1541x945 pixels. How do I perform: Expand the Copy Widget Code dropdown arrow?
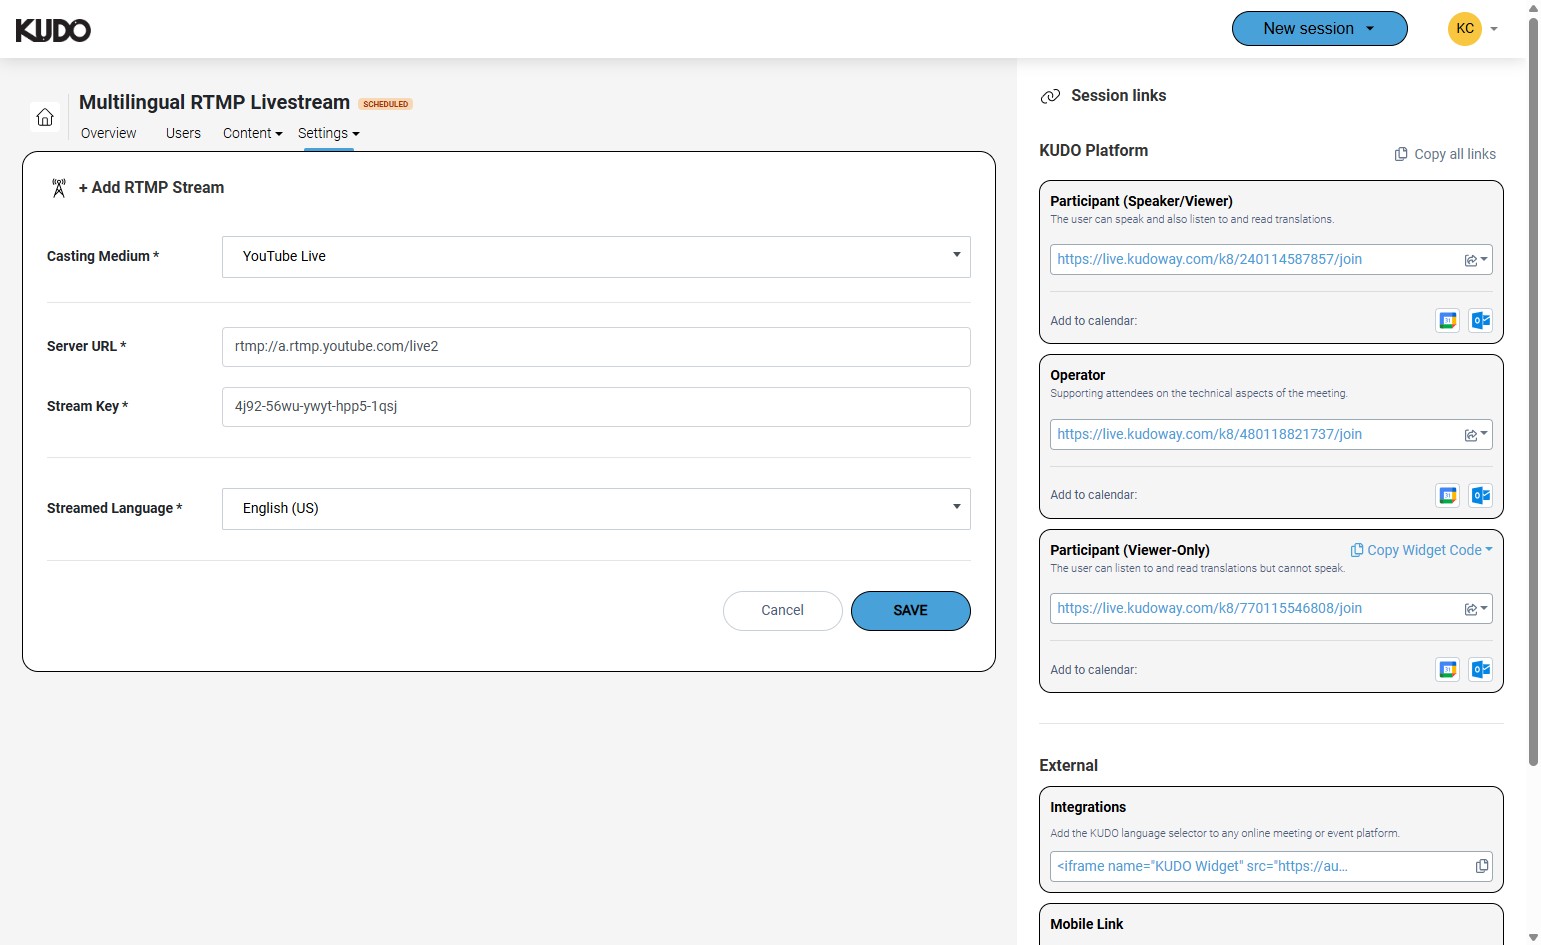pyautogui.click(x=1489, y=549)
